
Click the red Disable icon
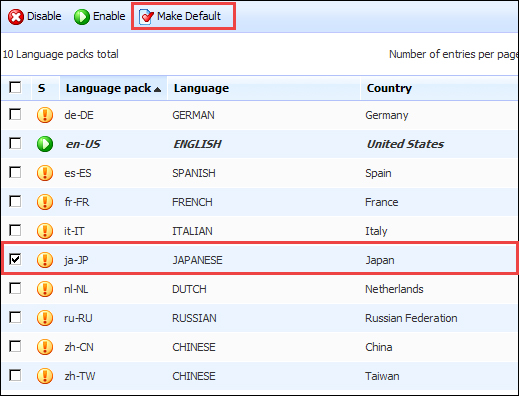pos(16,17)
